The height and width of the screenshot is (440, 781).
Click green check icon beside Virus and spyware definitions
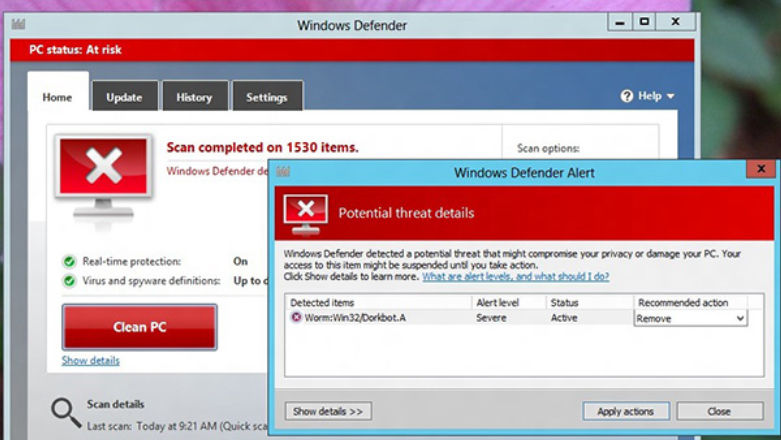point(69,281)
